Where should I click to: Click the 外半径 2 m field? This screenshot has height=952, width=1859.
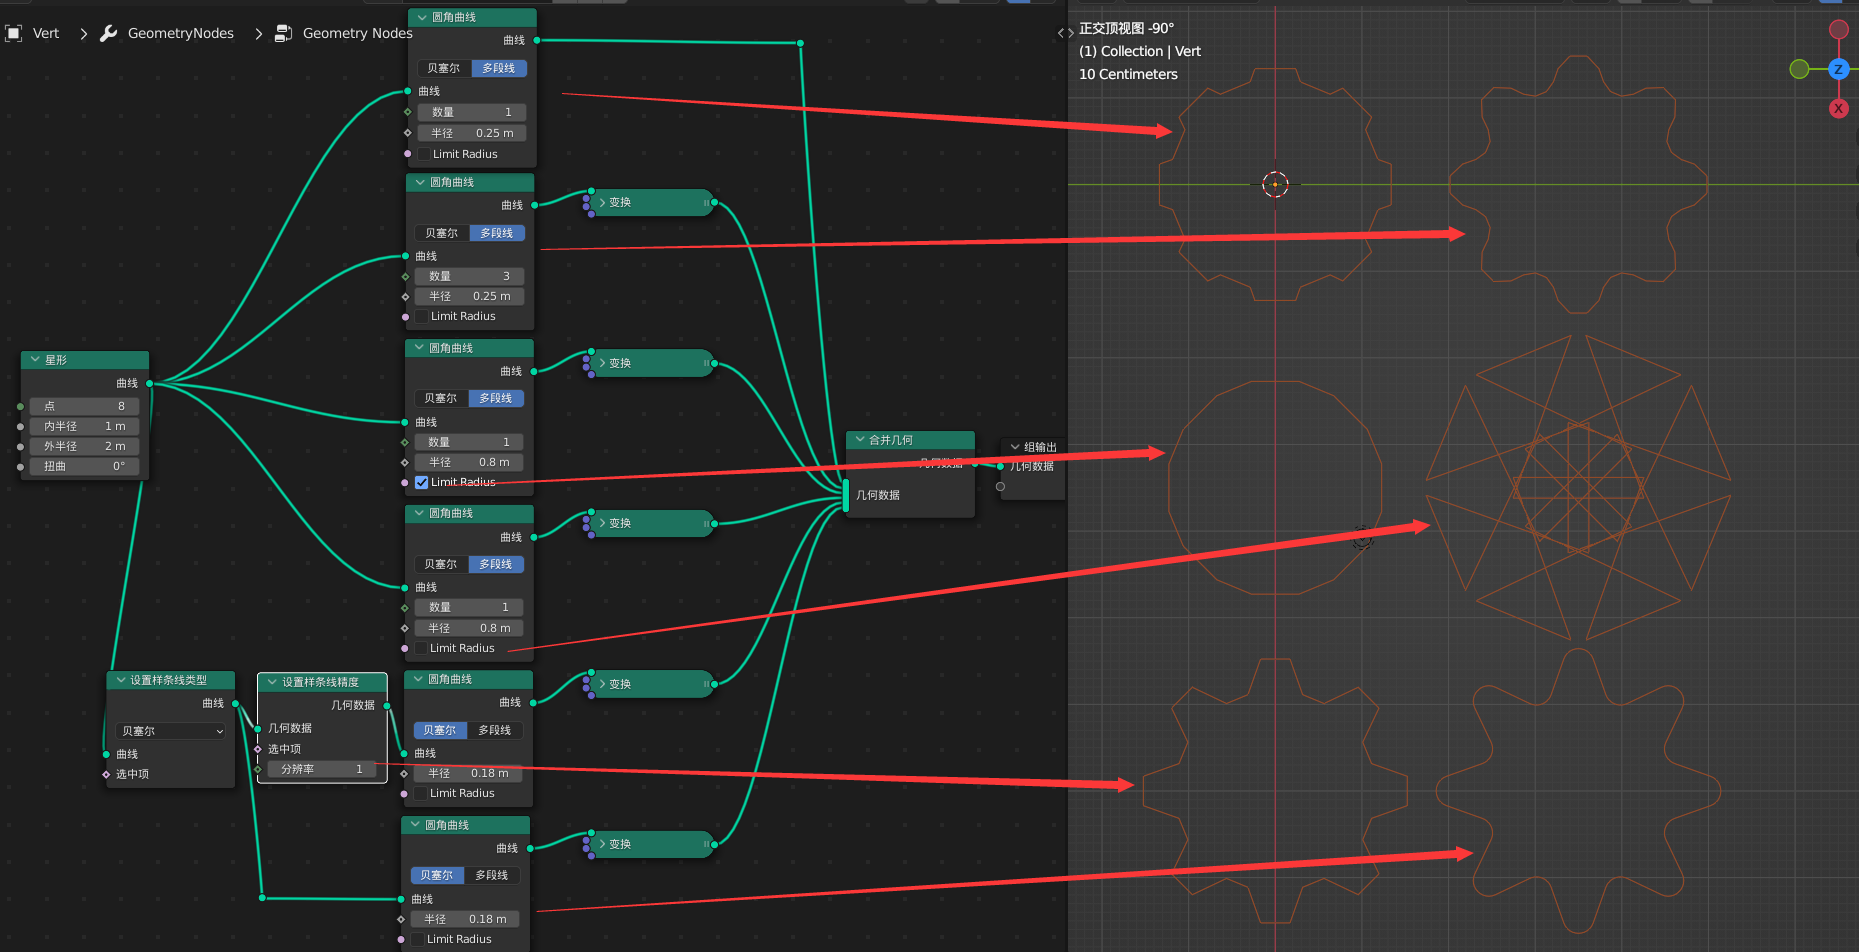85,446
